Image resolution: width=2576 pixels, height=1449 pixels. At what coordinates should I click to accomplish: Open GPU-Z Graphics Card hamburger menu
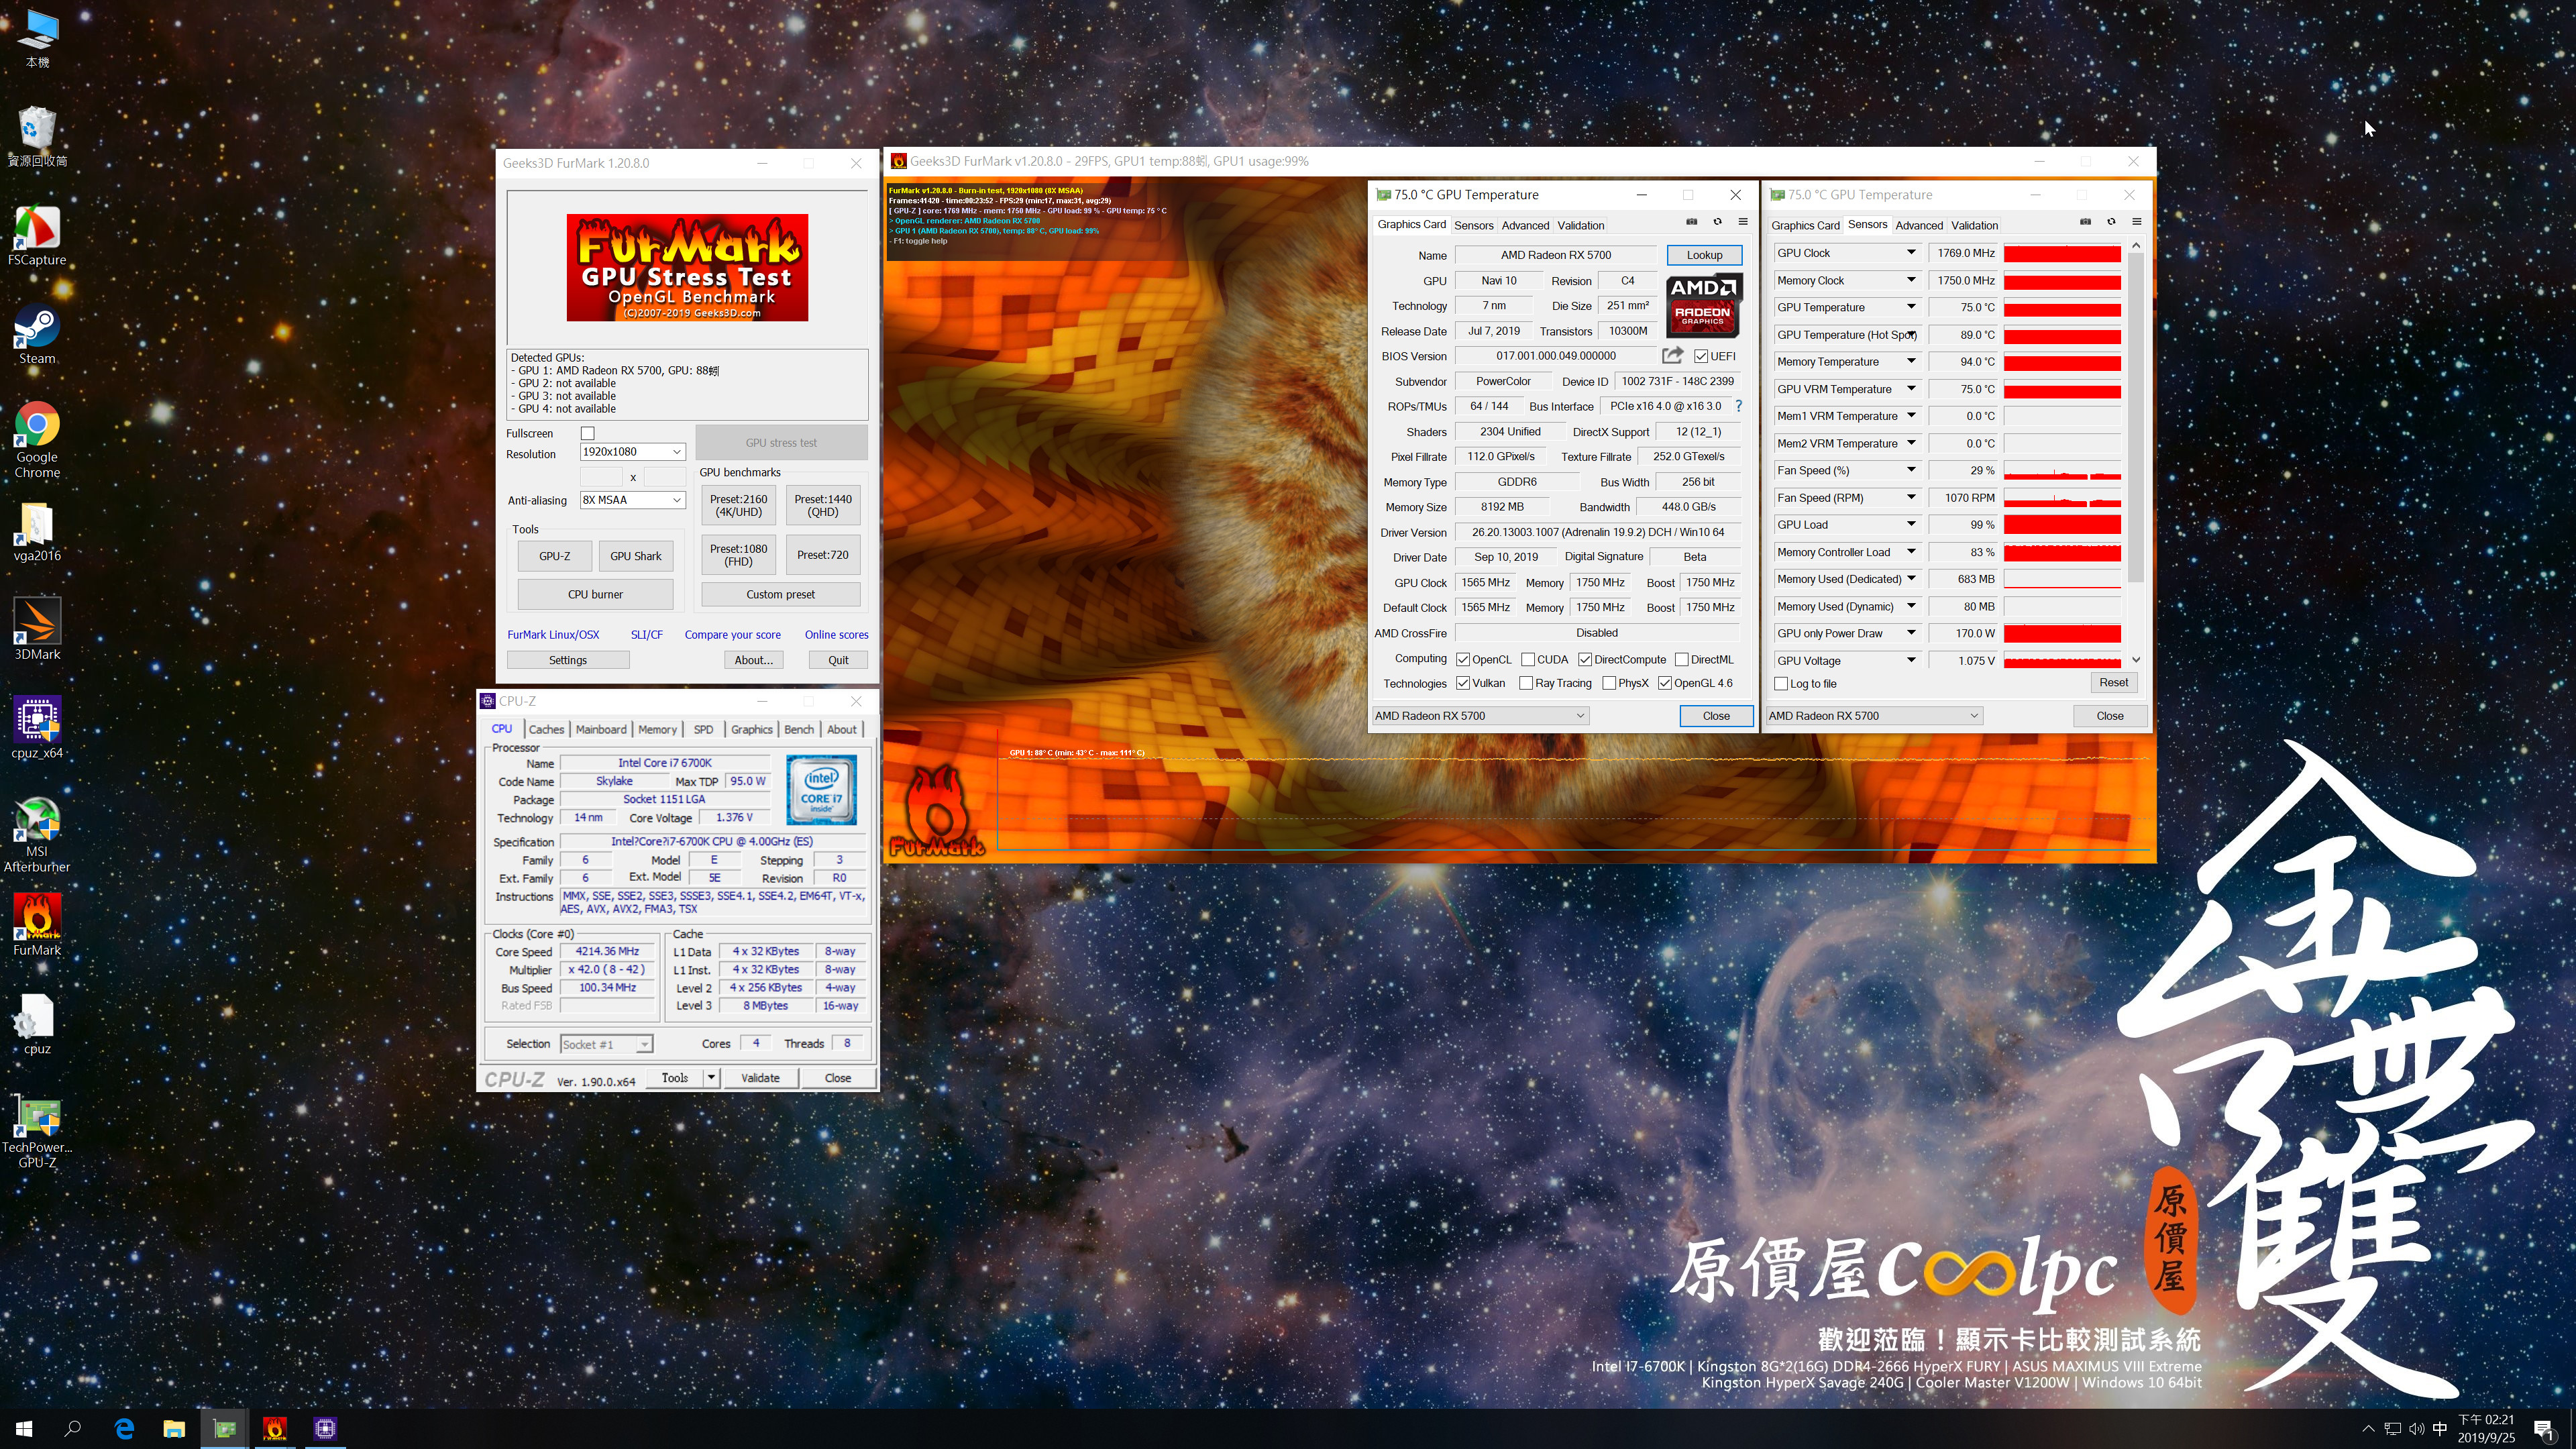1743,222
